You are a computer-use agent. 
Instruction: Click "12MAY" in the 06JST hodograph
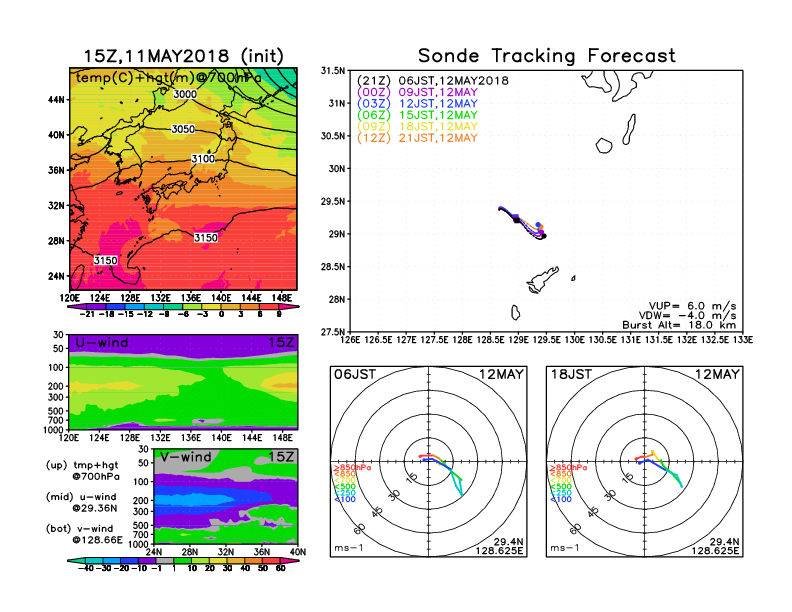[x=501, y=375]
